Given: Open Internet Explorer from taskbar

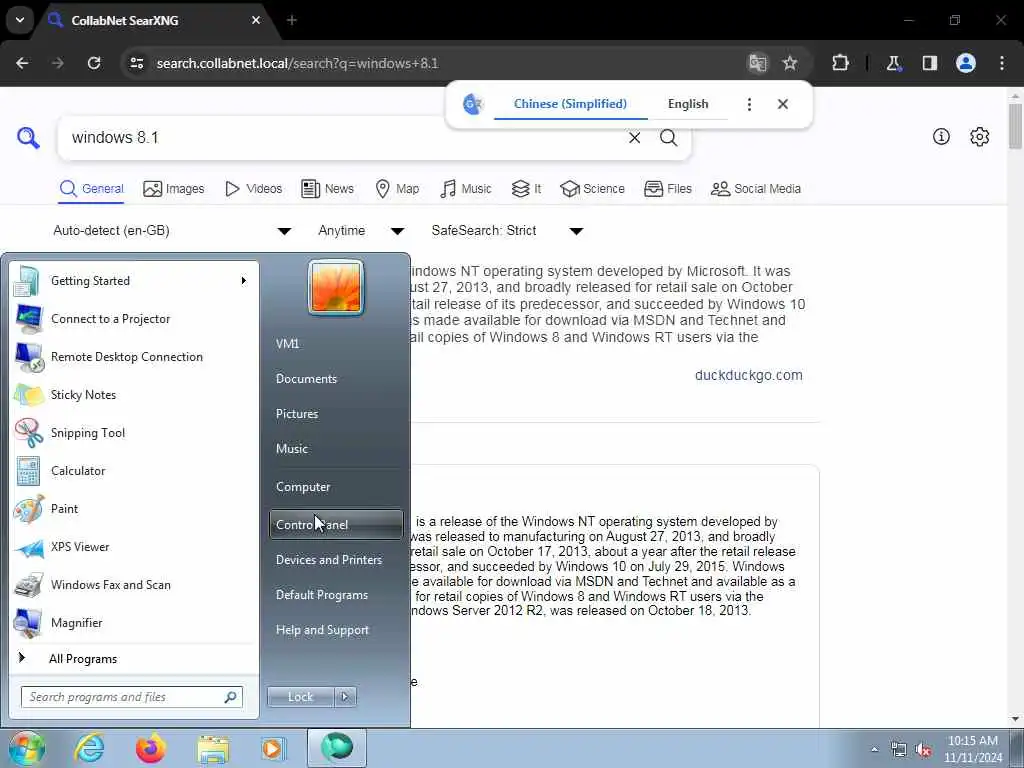Looking at the screenshot, I should 89,748.
